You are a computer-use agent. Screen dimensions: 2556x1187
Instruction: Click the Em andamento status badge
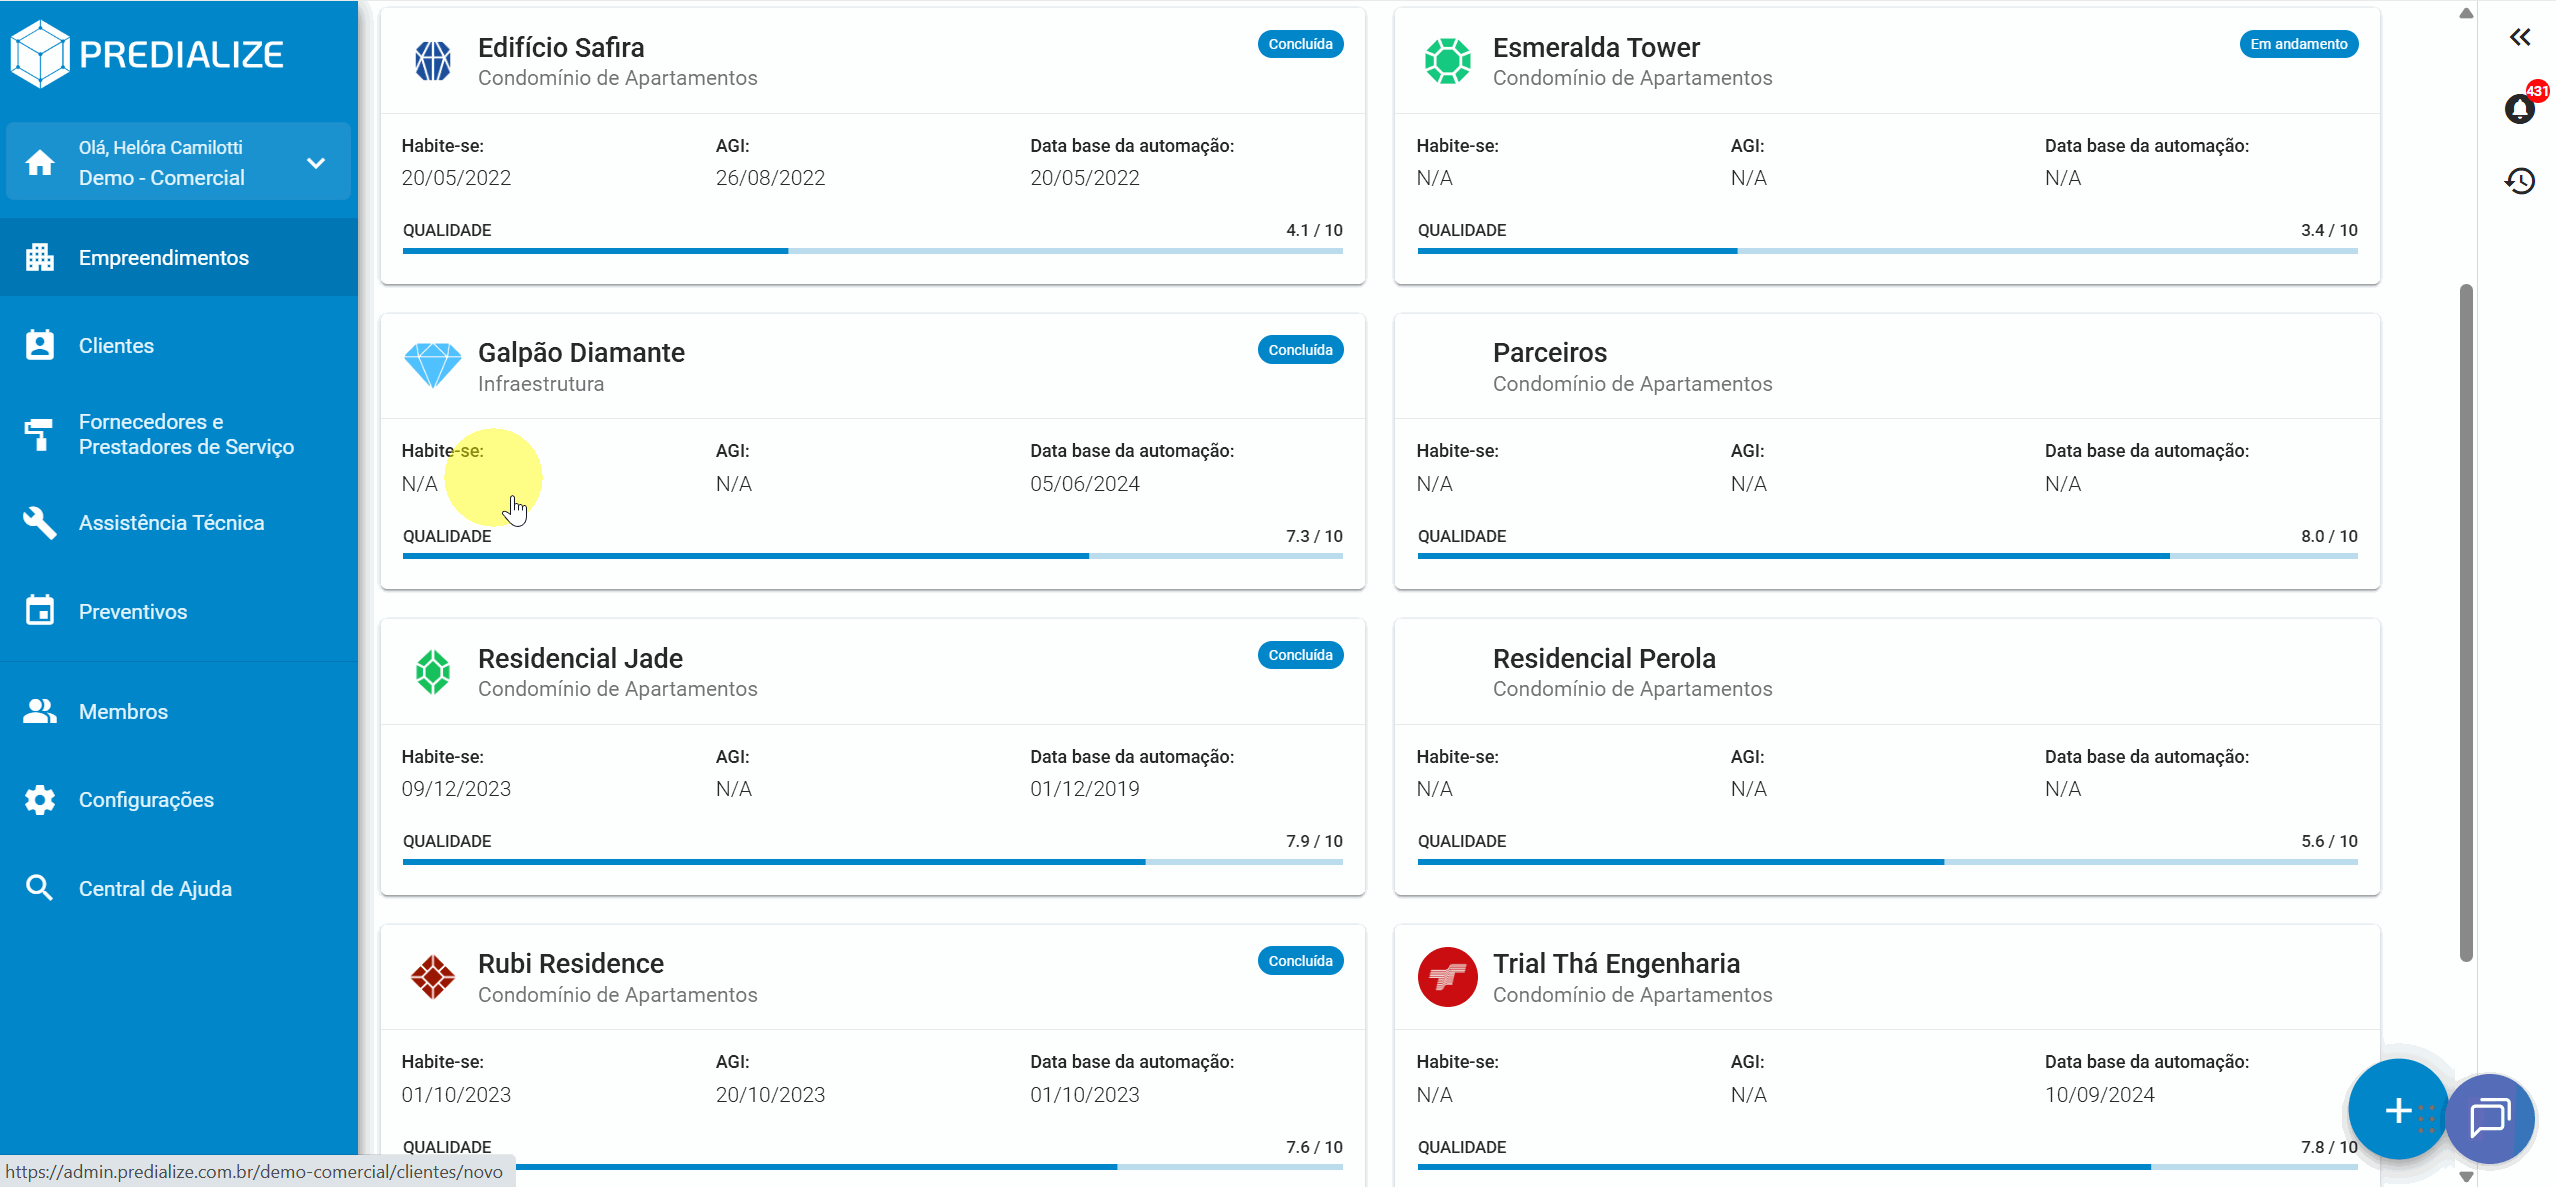(x=2298, y=44)
